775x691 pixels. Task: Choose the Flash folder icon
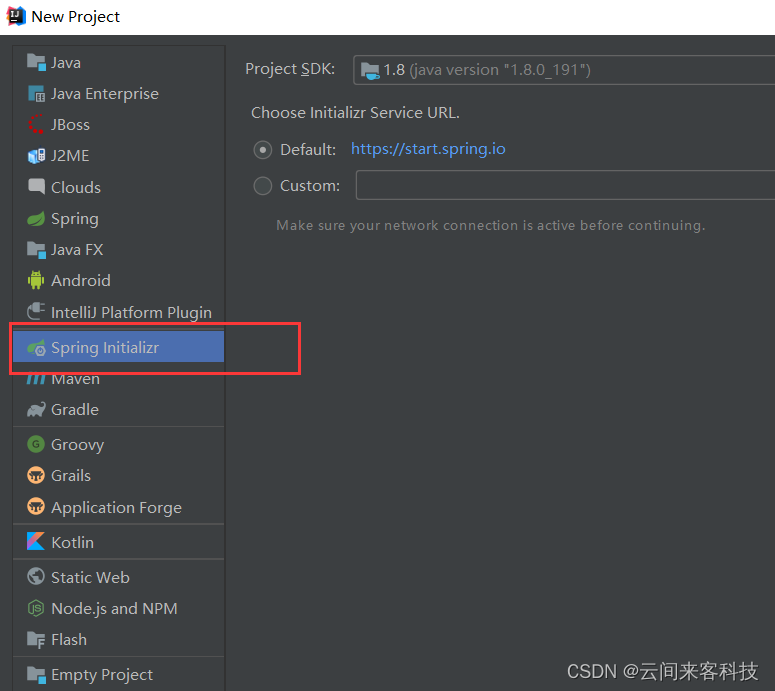36,640
